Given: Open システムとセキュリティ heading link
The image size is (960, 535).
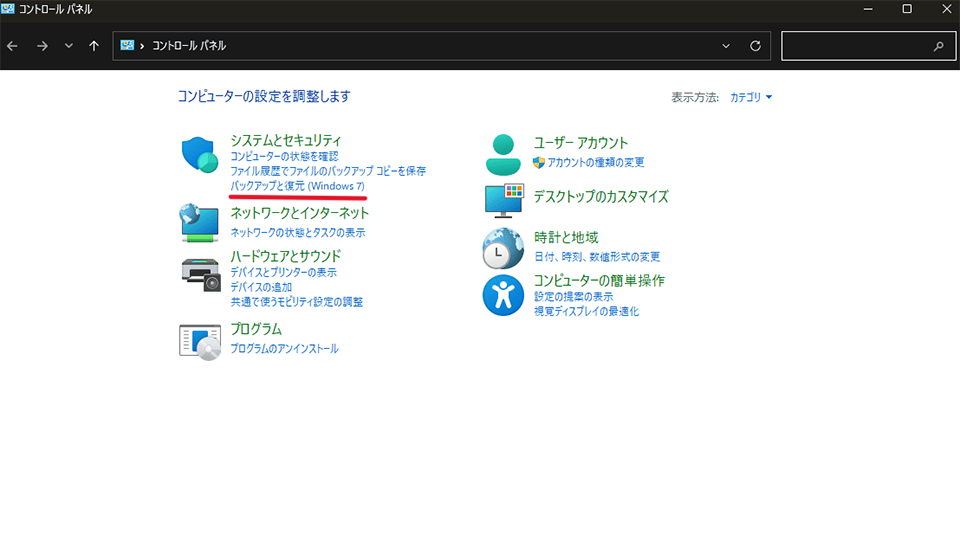Looking at the screenshot, I should point(285,140).
